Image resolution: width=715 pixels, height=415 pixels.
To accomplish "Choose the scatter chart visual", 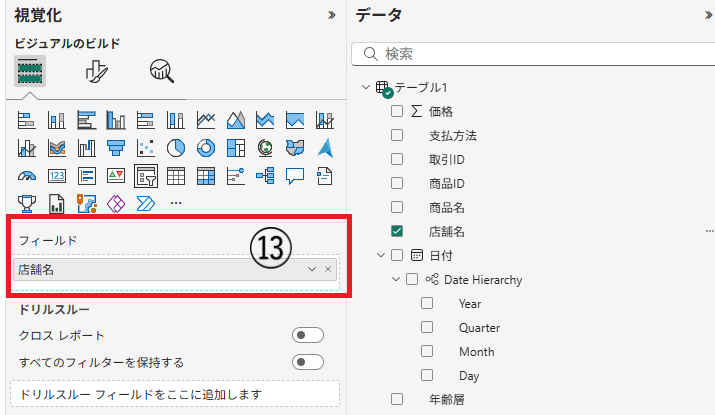I will pyautogui.click(x=146, y=148).
